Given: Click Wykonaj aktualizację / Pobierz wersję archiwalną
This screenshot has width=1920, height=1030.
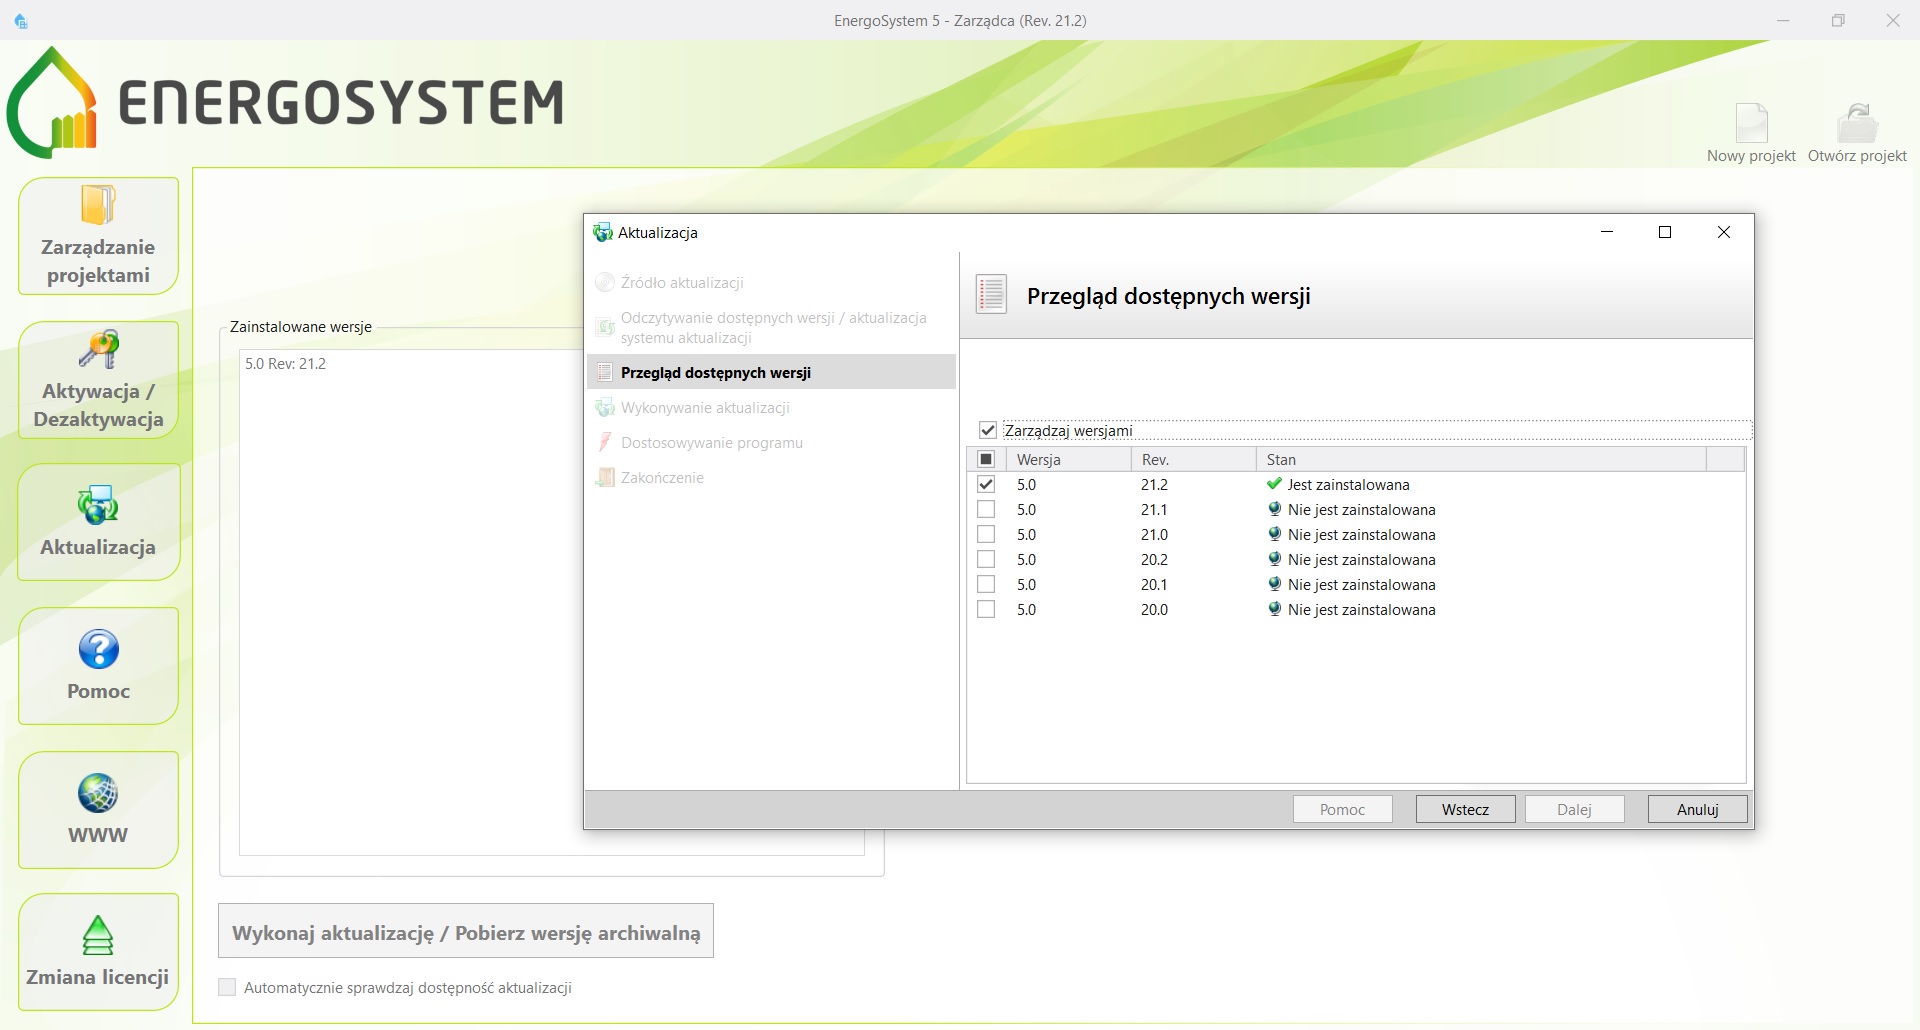Looking at the screenshot, I should [x=466, y=931].
